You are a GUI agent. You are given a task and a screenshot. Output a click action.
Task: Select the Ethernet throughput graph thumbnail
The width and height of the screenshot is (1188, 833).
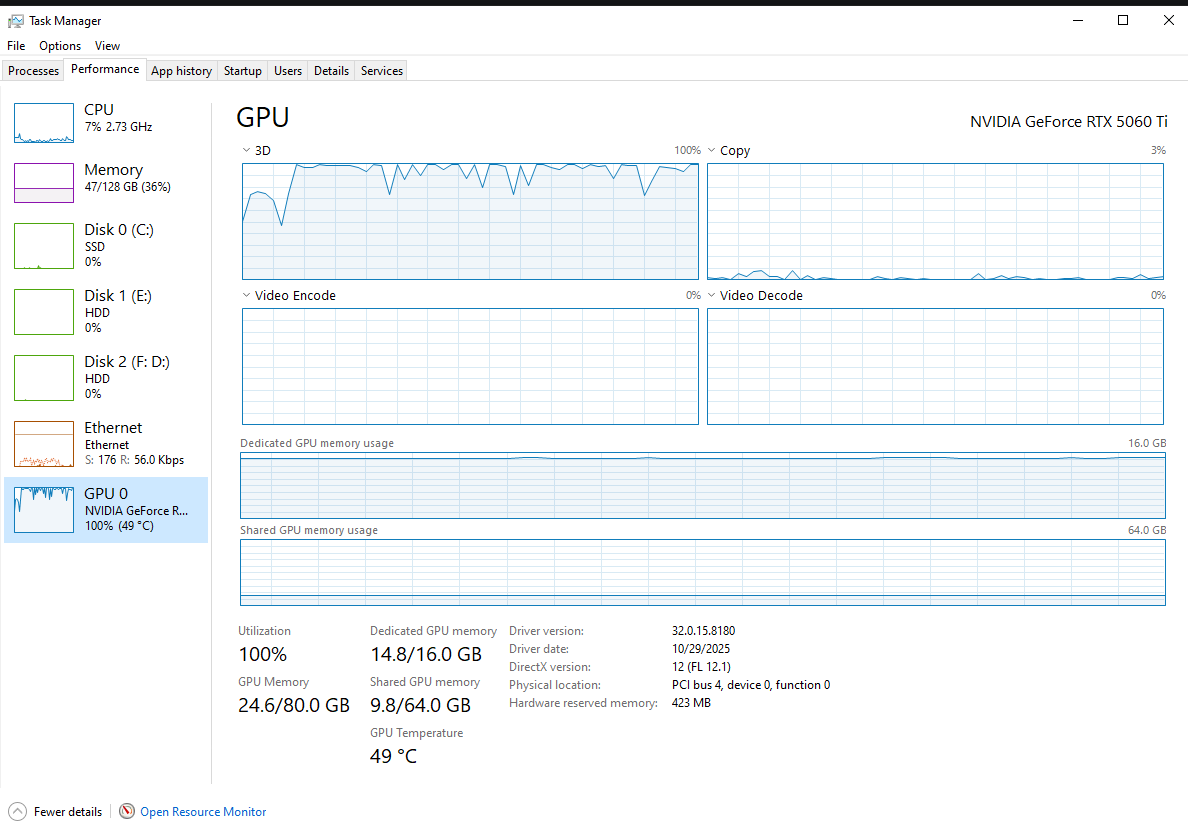click(x=44, y=444)
